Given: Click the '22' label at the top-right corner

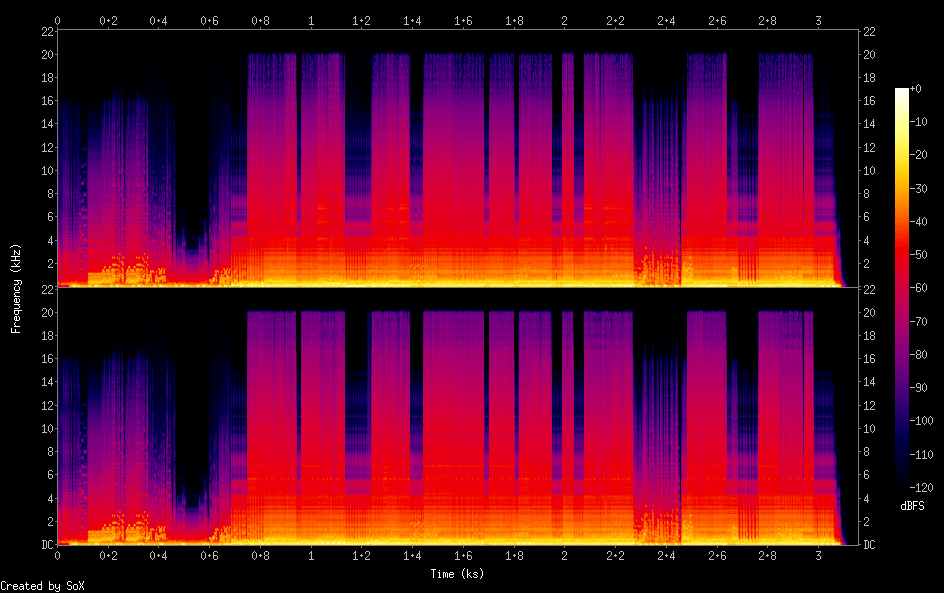Looking at the screenshot, I should [870, 31].
